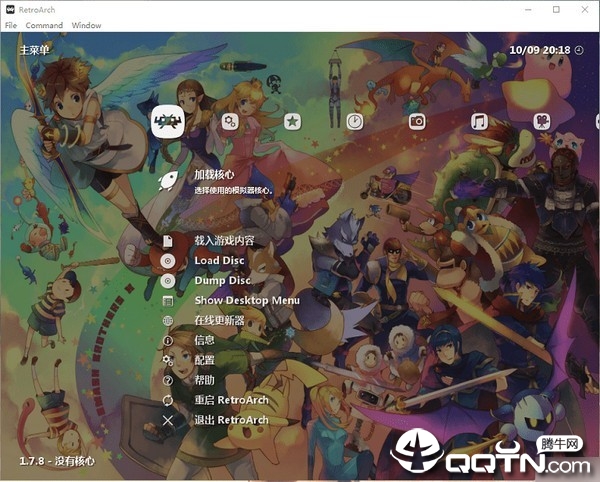Open the History clock tab icon
Viewport: 600px width, 482px height.
(355, 122)
